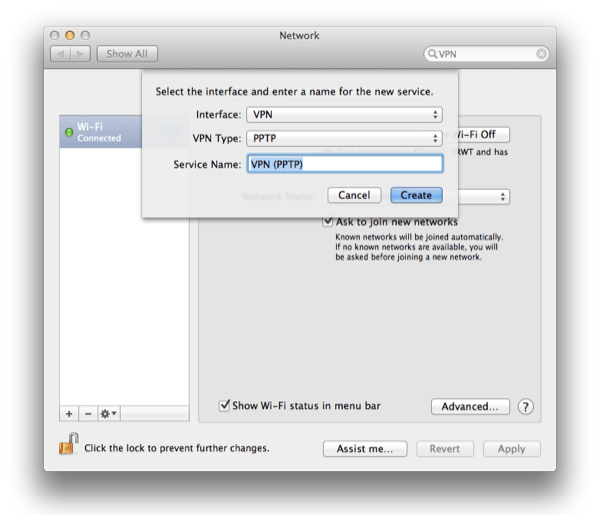Screen dimensions: 600x515
Task: Click the Revert button
Action: pyautogui.click(x=445, y=449)
